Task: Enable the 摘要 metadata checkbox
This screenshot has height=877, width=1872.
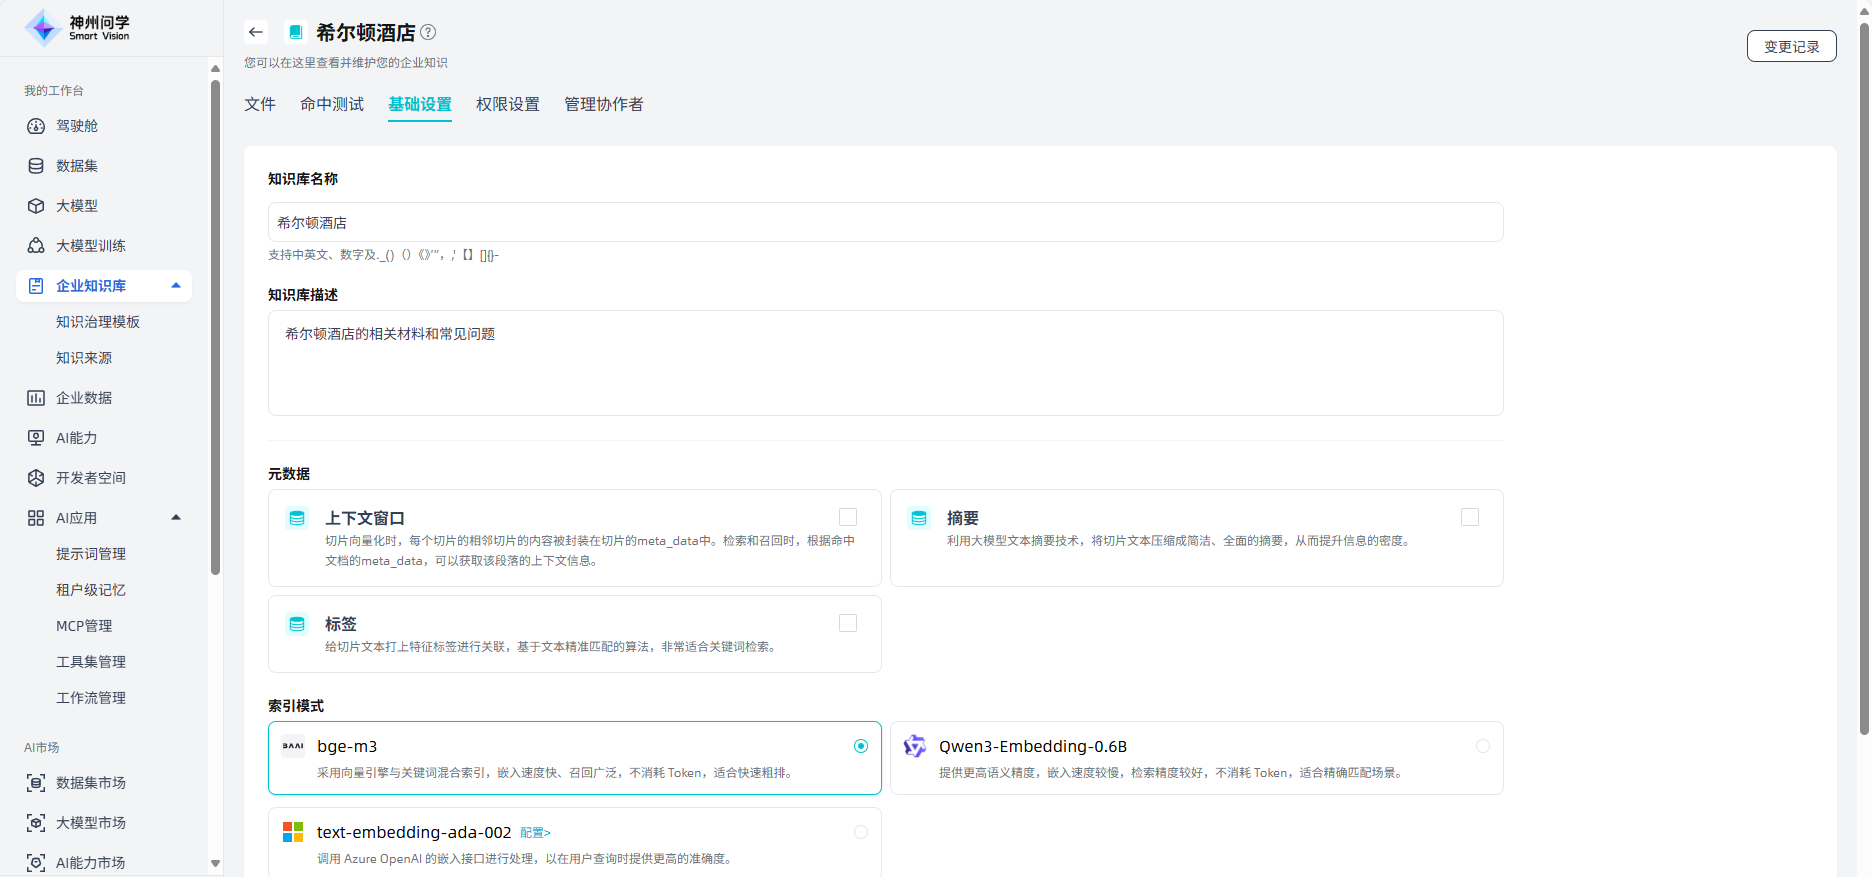Action: tap(1470, 517)
